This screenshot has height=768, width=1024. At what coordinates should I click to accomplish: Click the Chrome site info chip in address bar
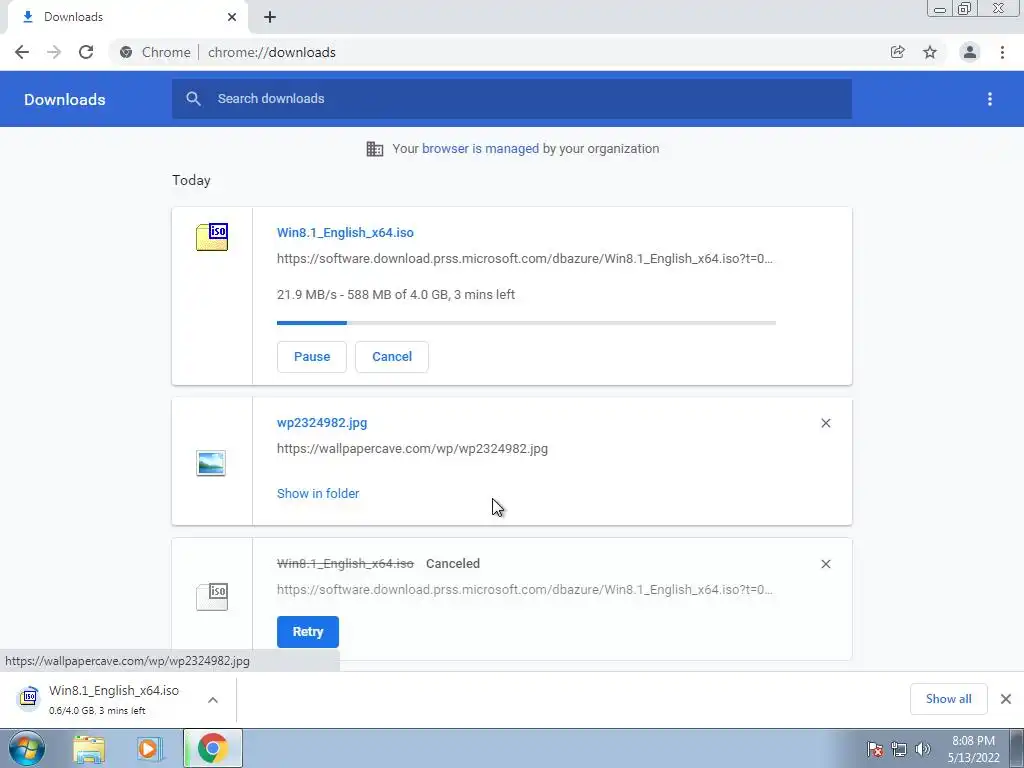pyautogui.click(x=156, y=52)
